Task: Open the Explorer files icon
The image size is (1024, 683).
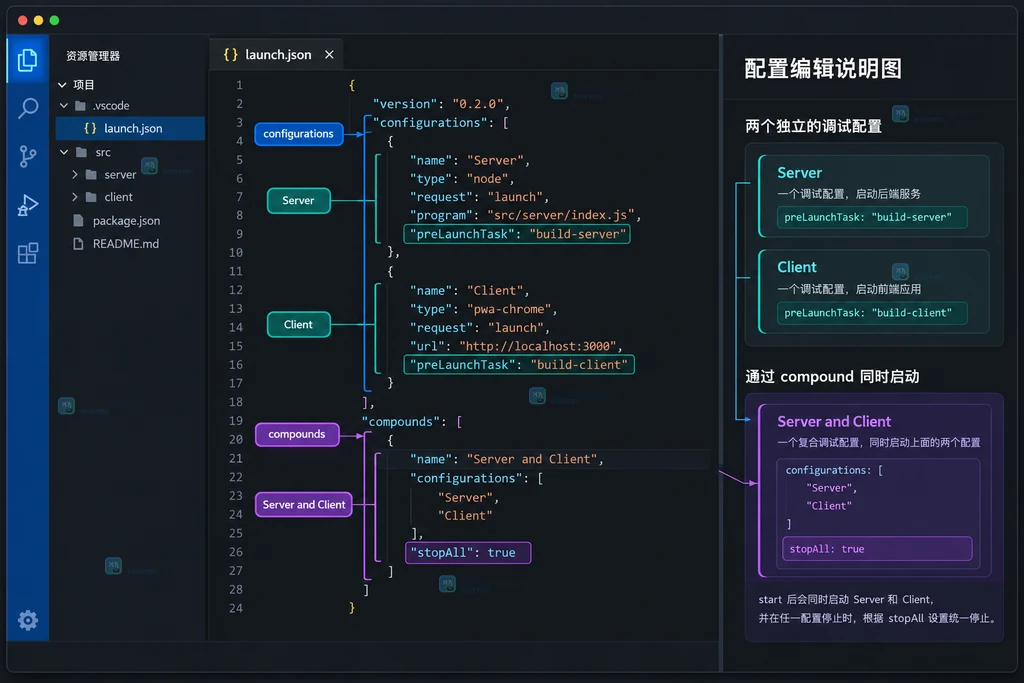Action: tap(27, 60)
